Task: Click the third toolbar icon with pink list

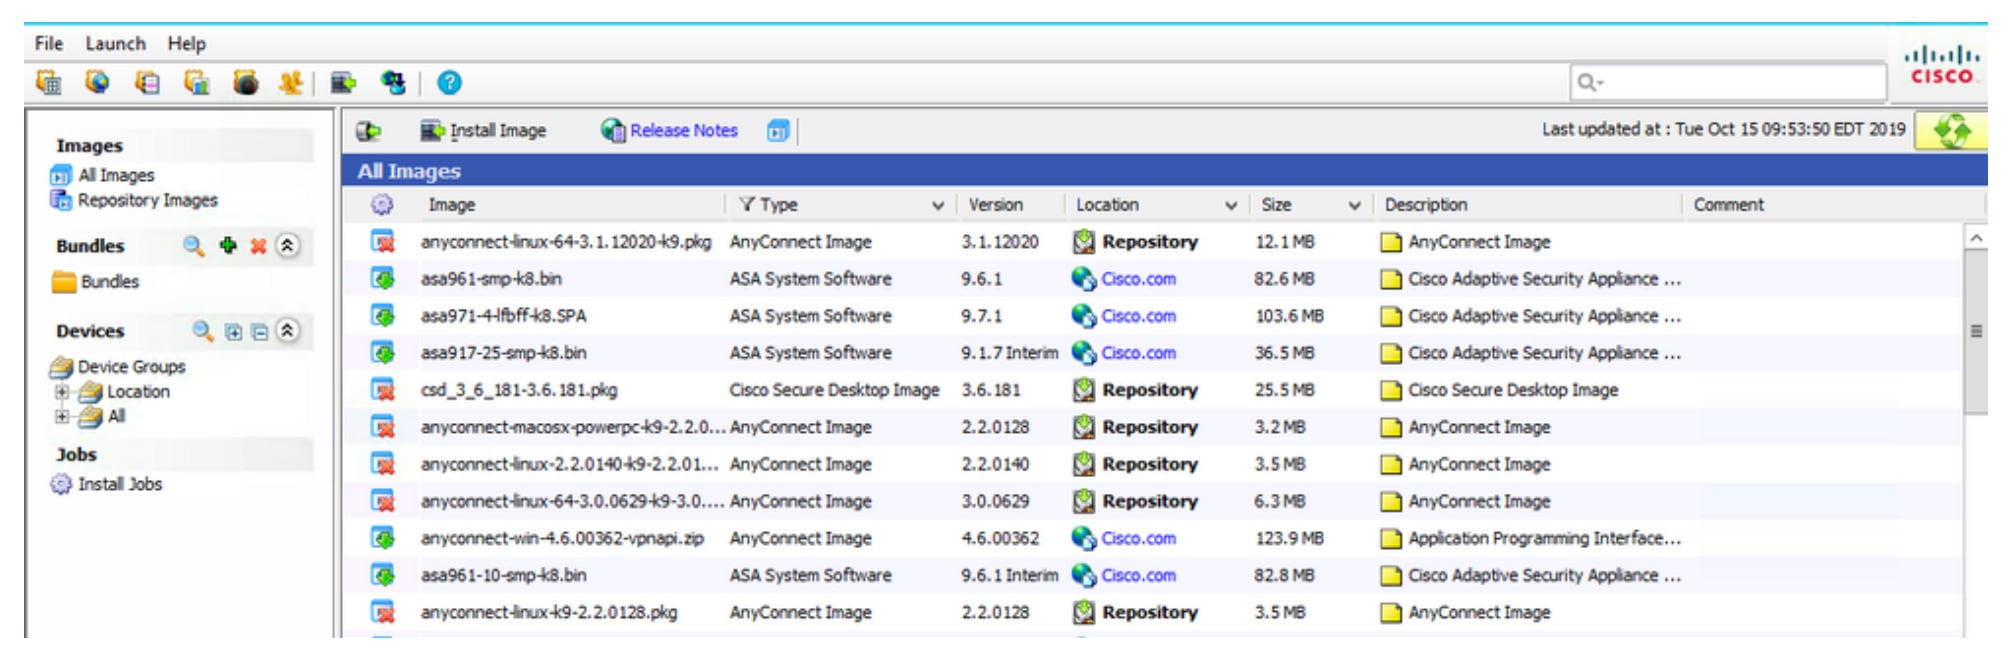Action: [147, 82]
